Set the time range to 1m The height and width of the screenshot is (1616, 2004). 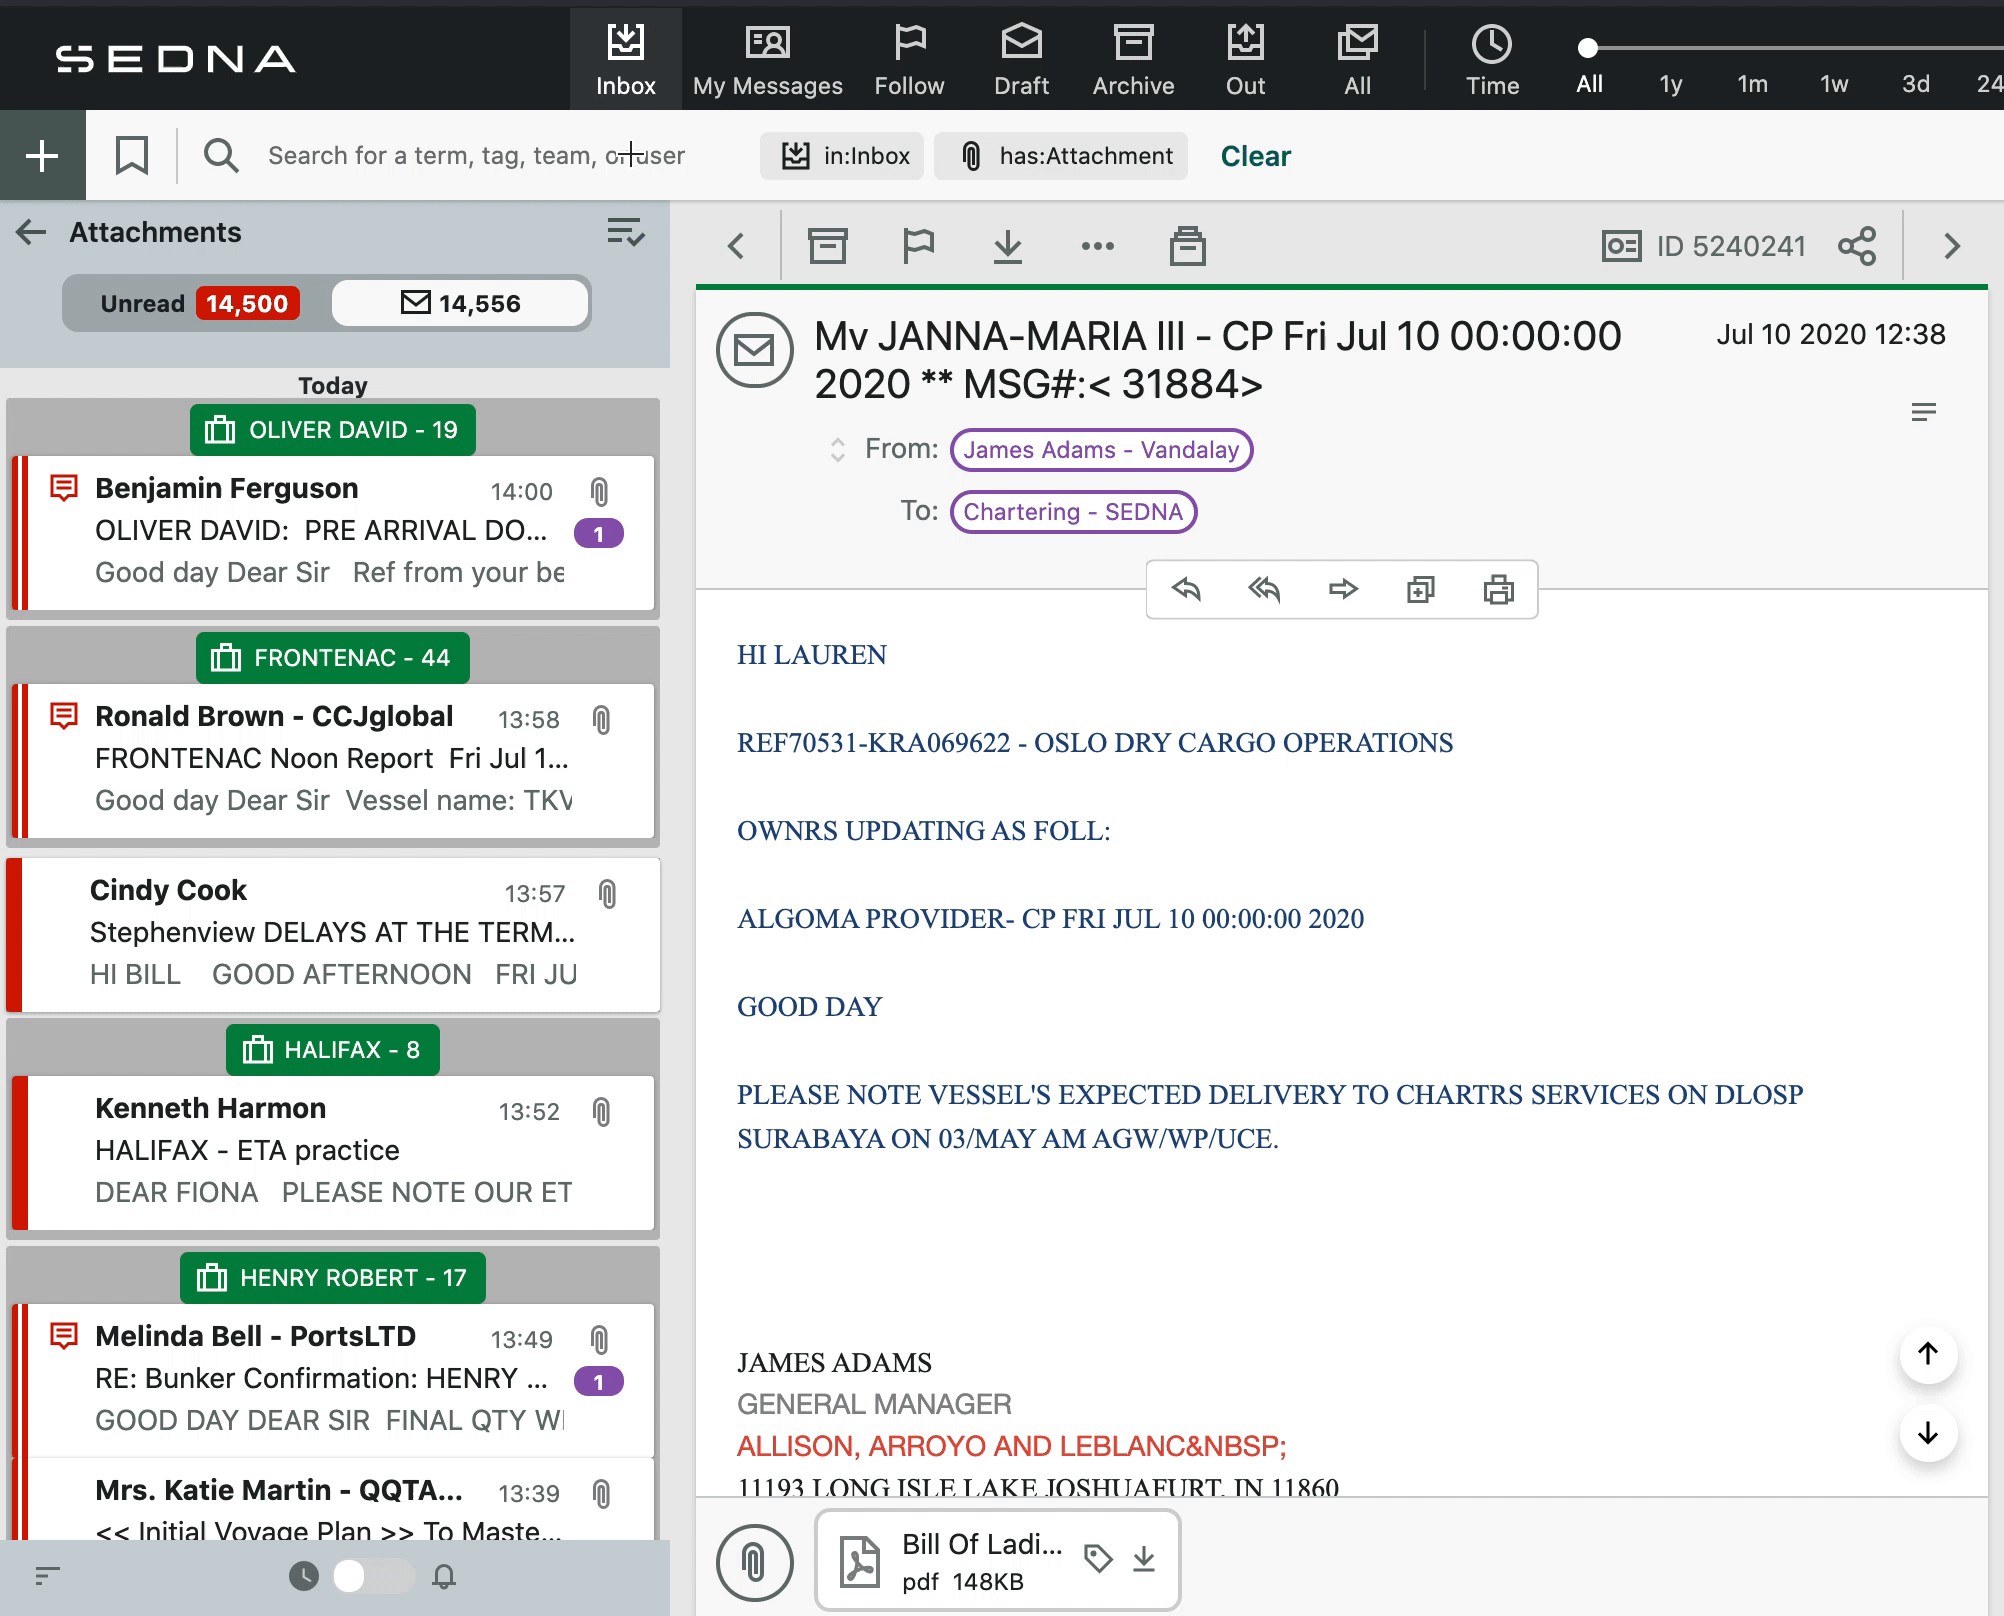tap(1752, 84)
